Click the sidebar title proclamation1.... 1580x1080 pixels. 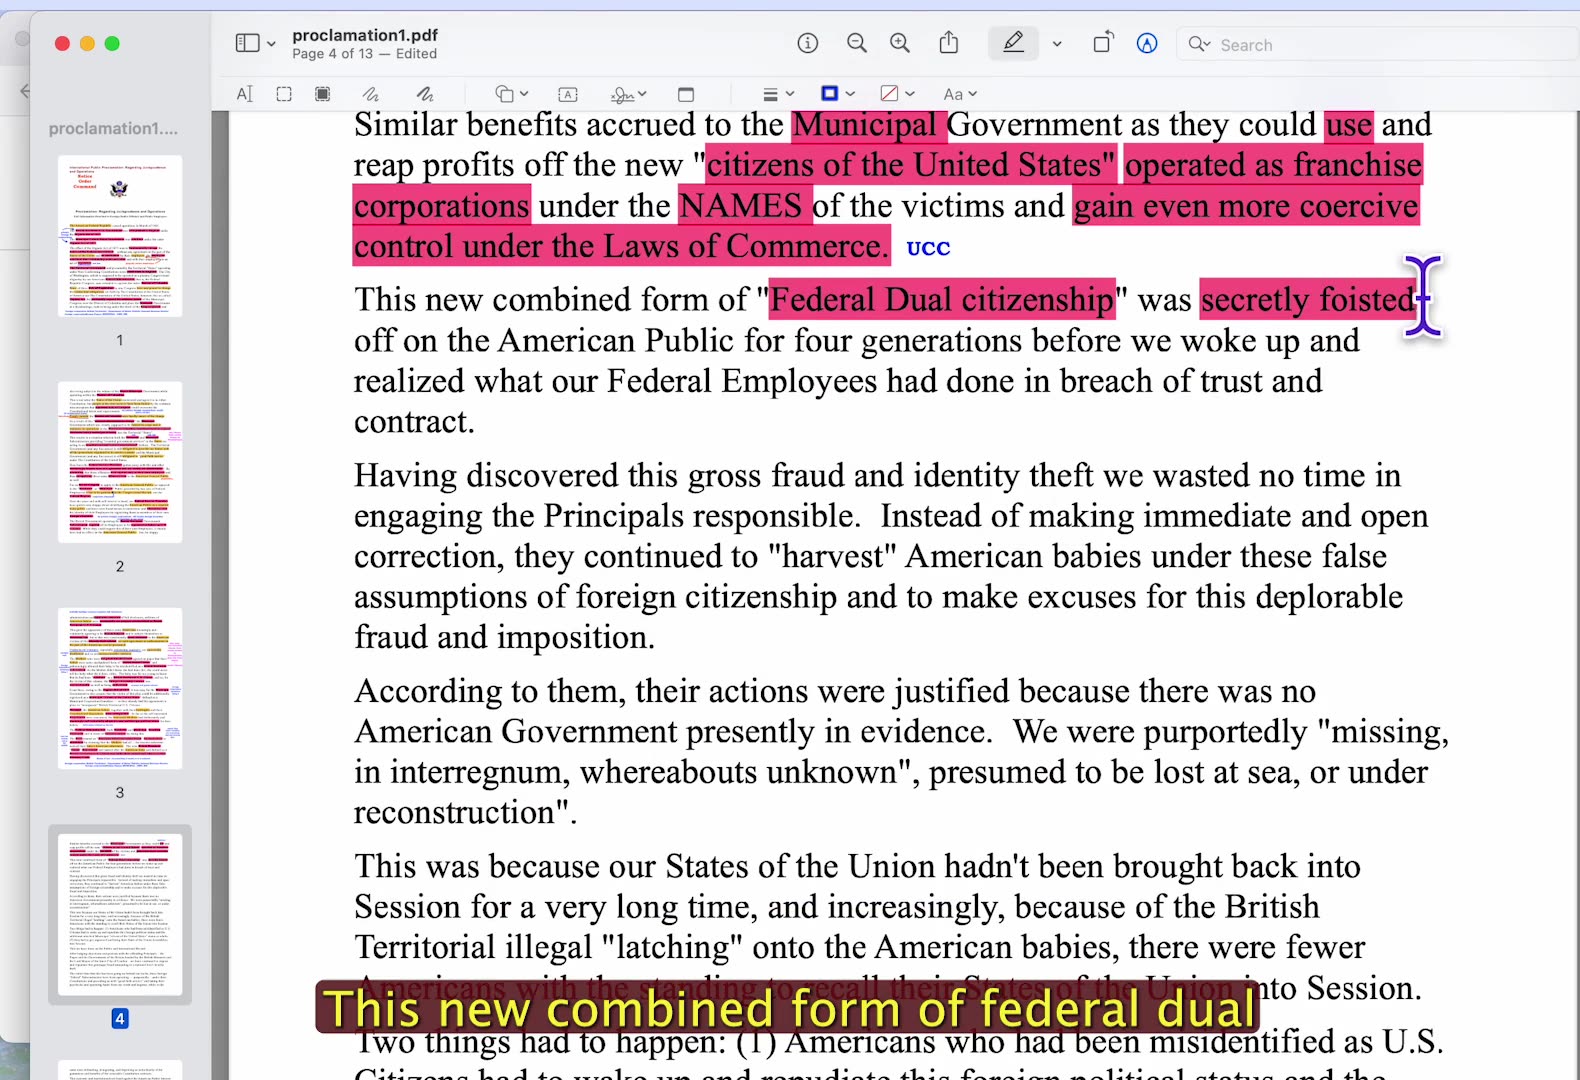(113, 129)
